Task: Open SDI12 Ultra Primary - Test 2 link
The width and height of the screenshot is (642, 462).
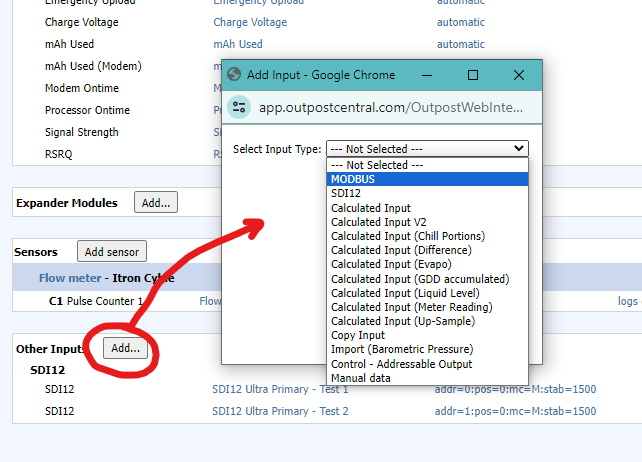Action: [x=280, y=411]
